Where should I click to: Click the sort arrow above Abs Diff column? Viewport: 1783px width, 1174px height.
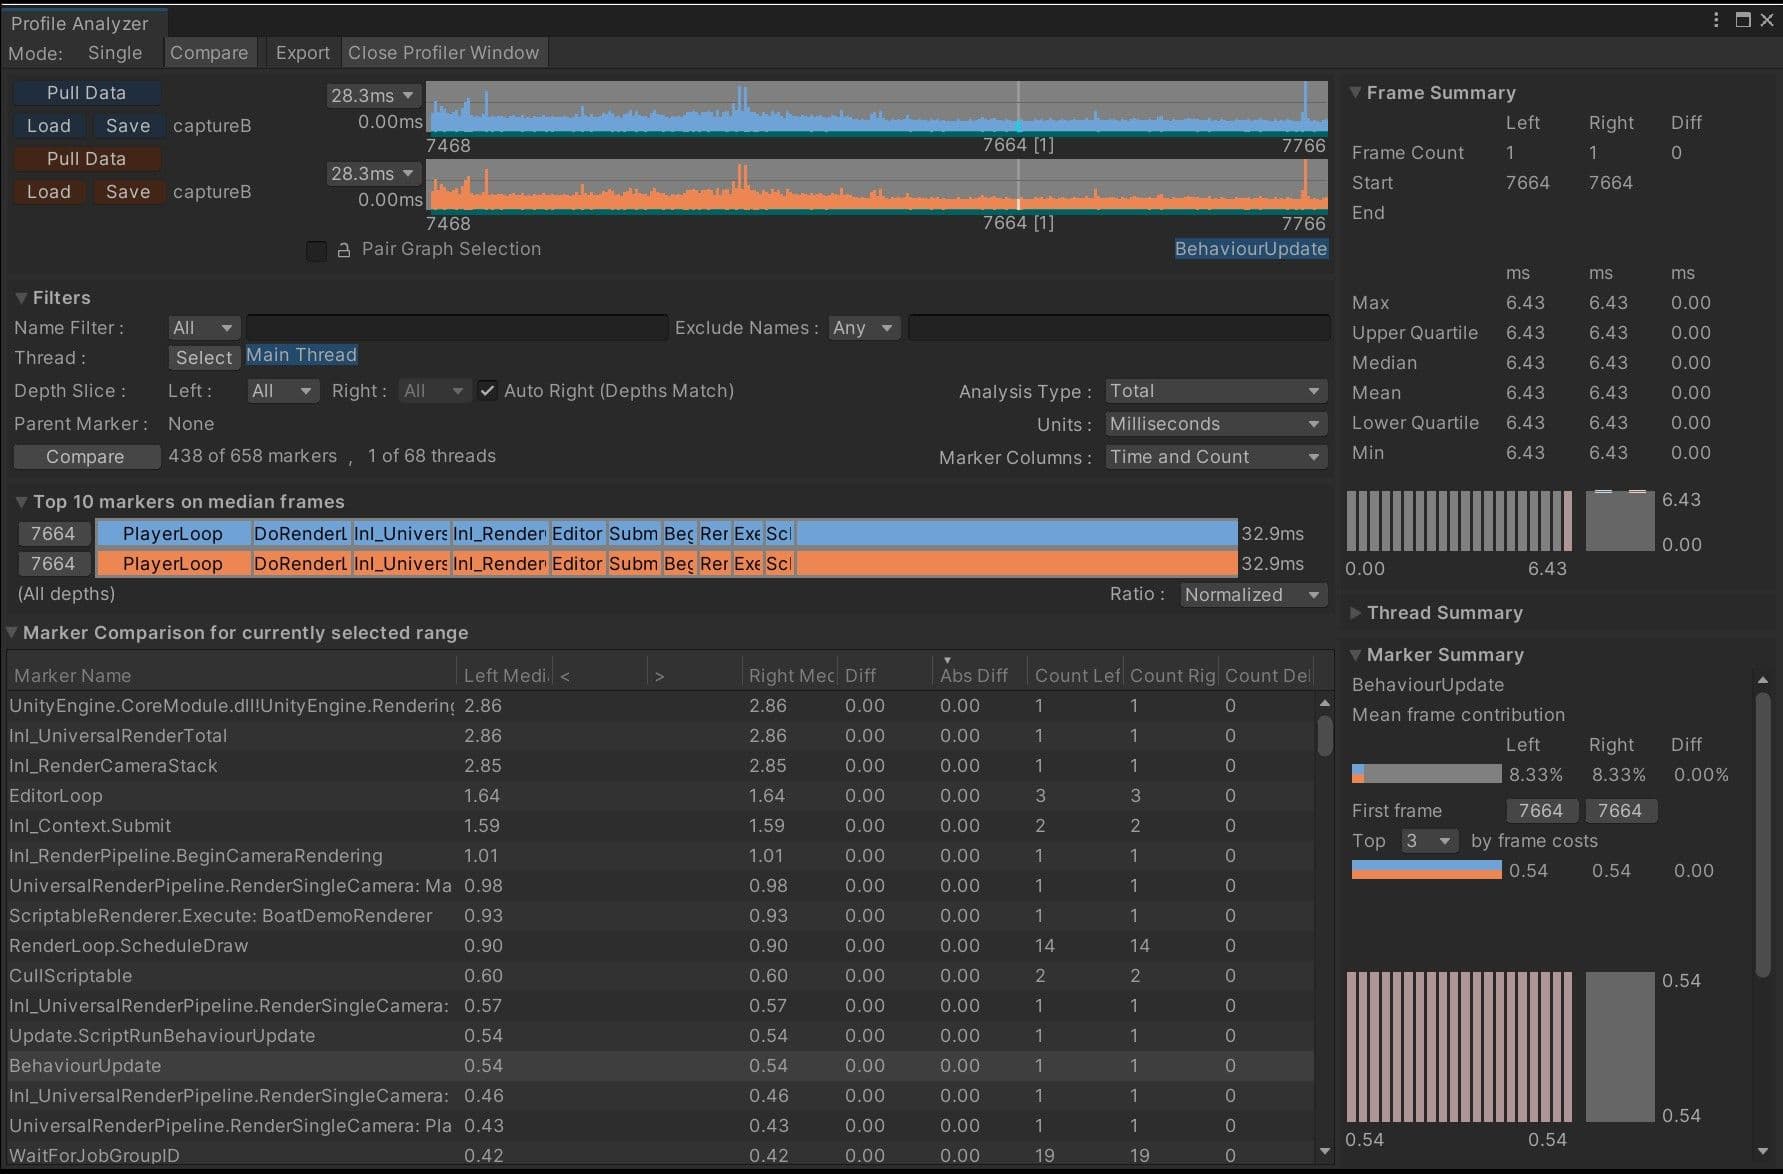[947, 660]
